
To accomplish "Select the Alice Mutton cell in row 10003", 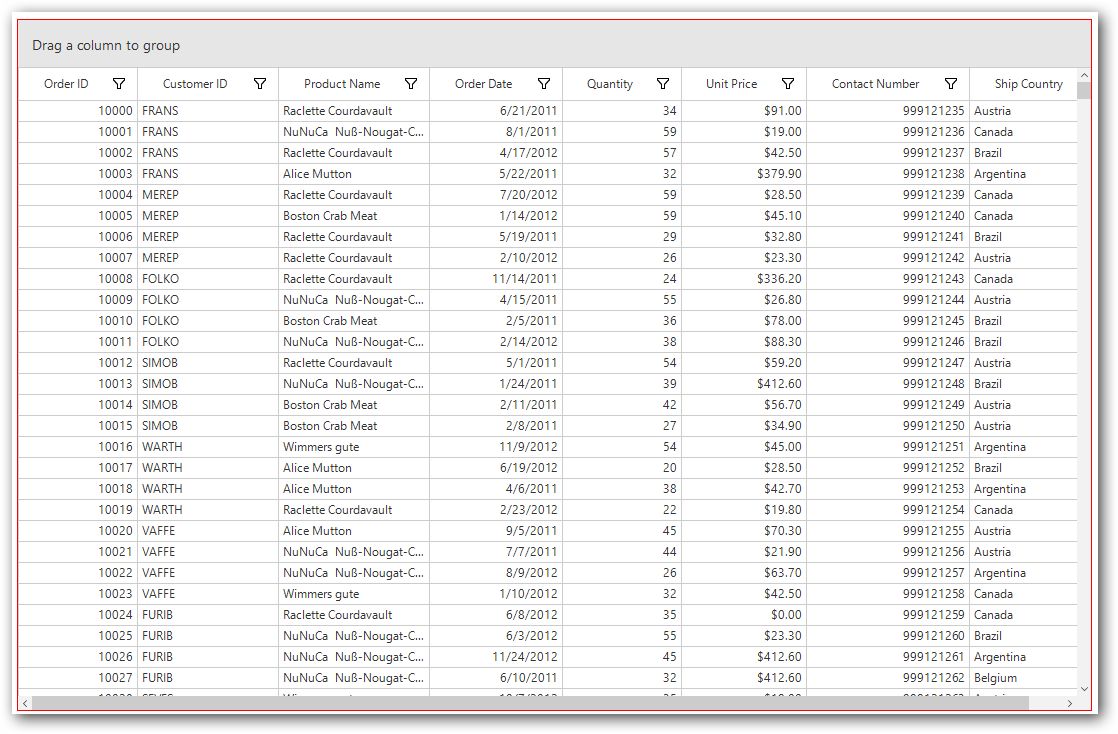I will [354, 174].
